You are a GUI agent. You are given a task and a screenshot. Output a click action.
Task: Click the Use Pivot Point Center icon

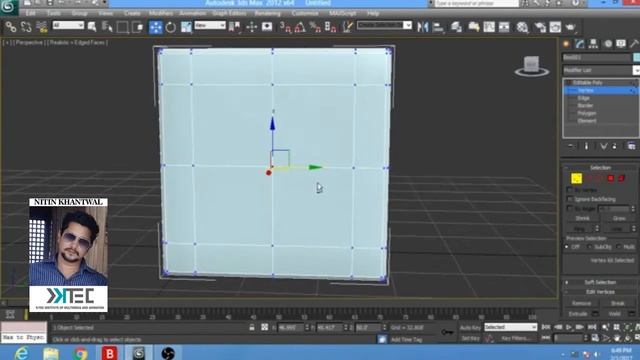click(235, 27)
